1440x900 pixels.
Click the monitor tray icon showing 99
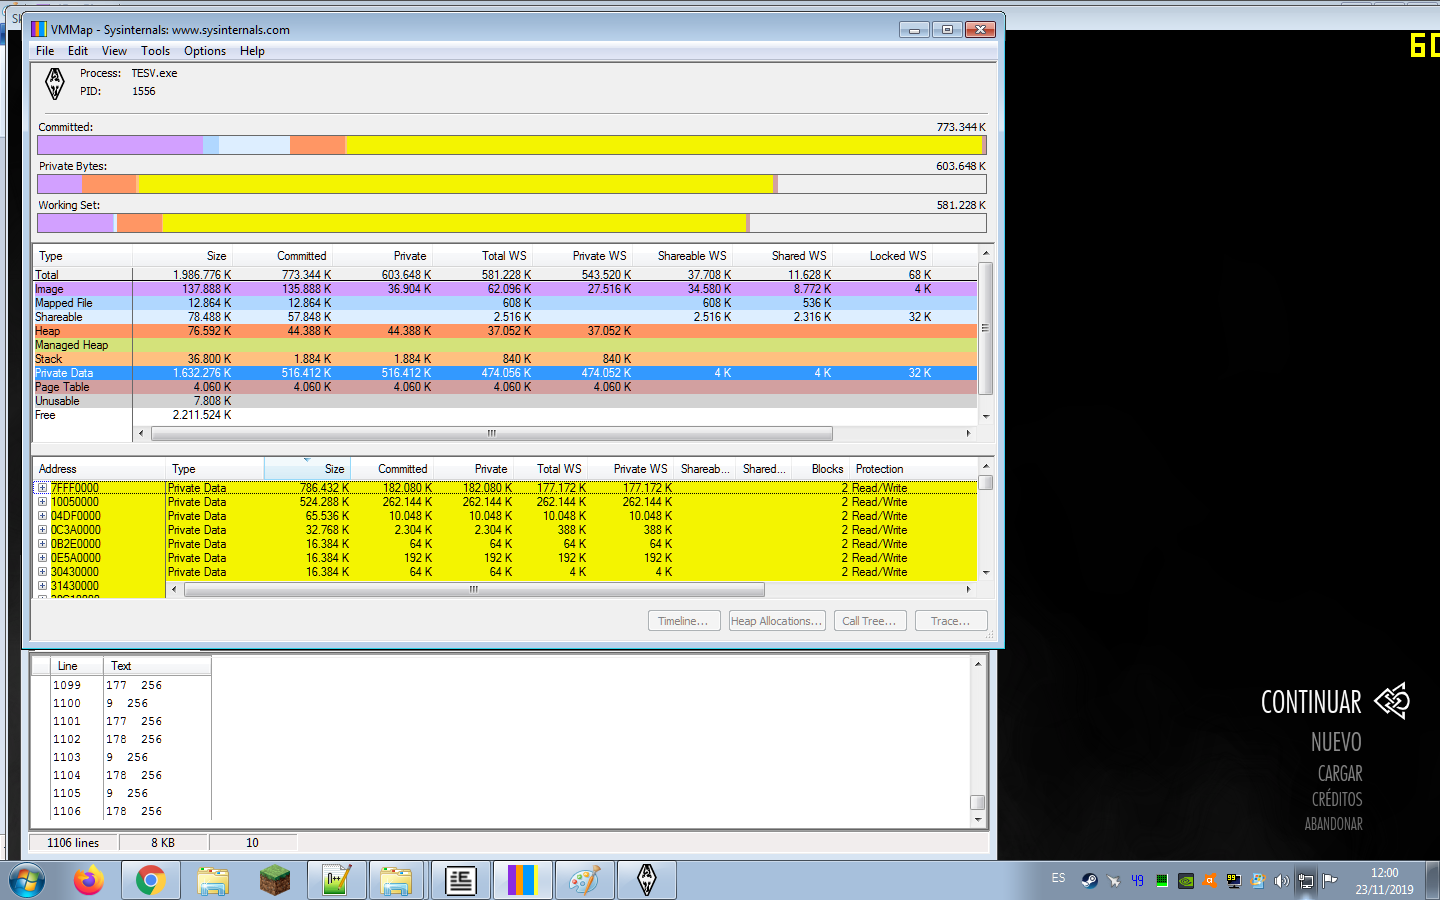[1233, 880]
